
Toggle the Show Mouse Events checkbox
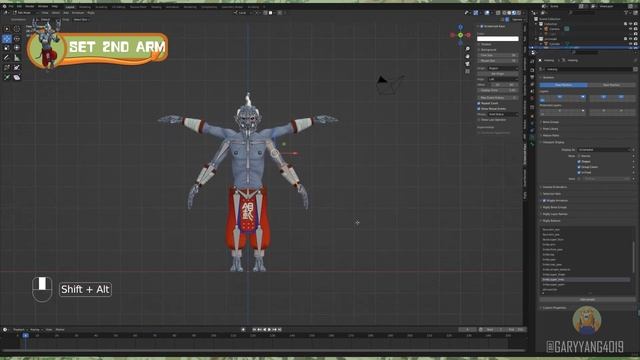479,109
